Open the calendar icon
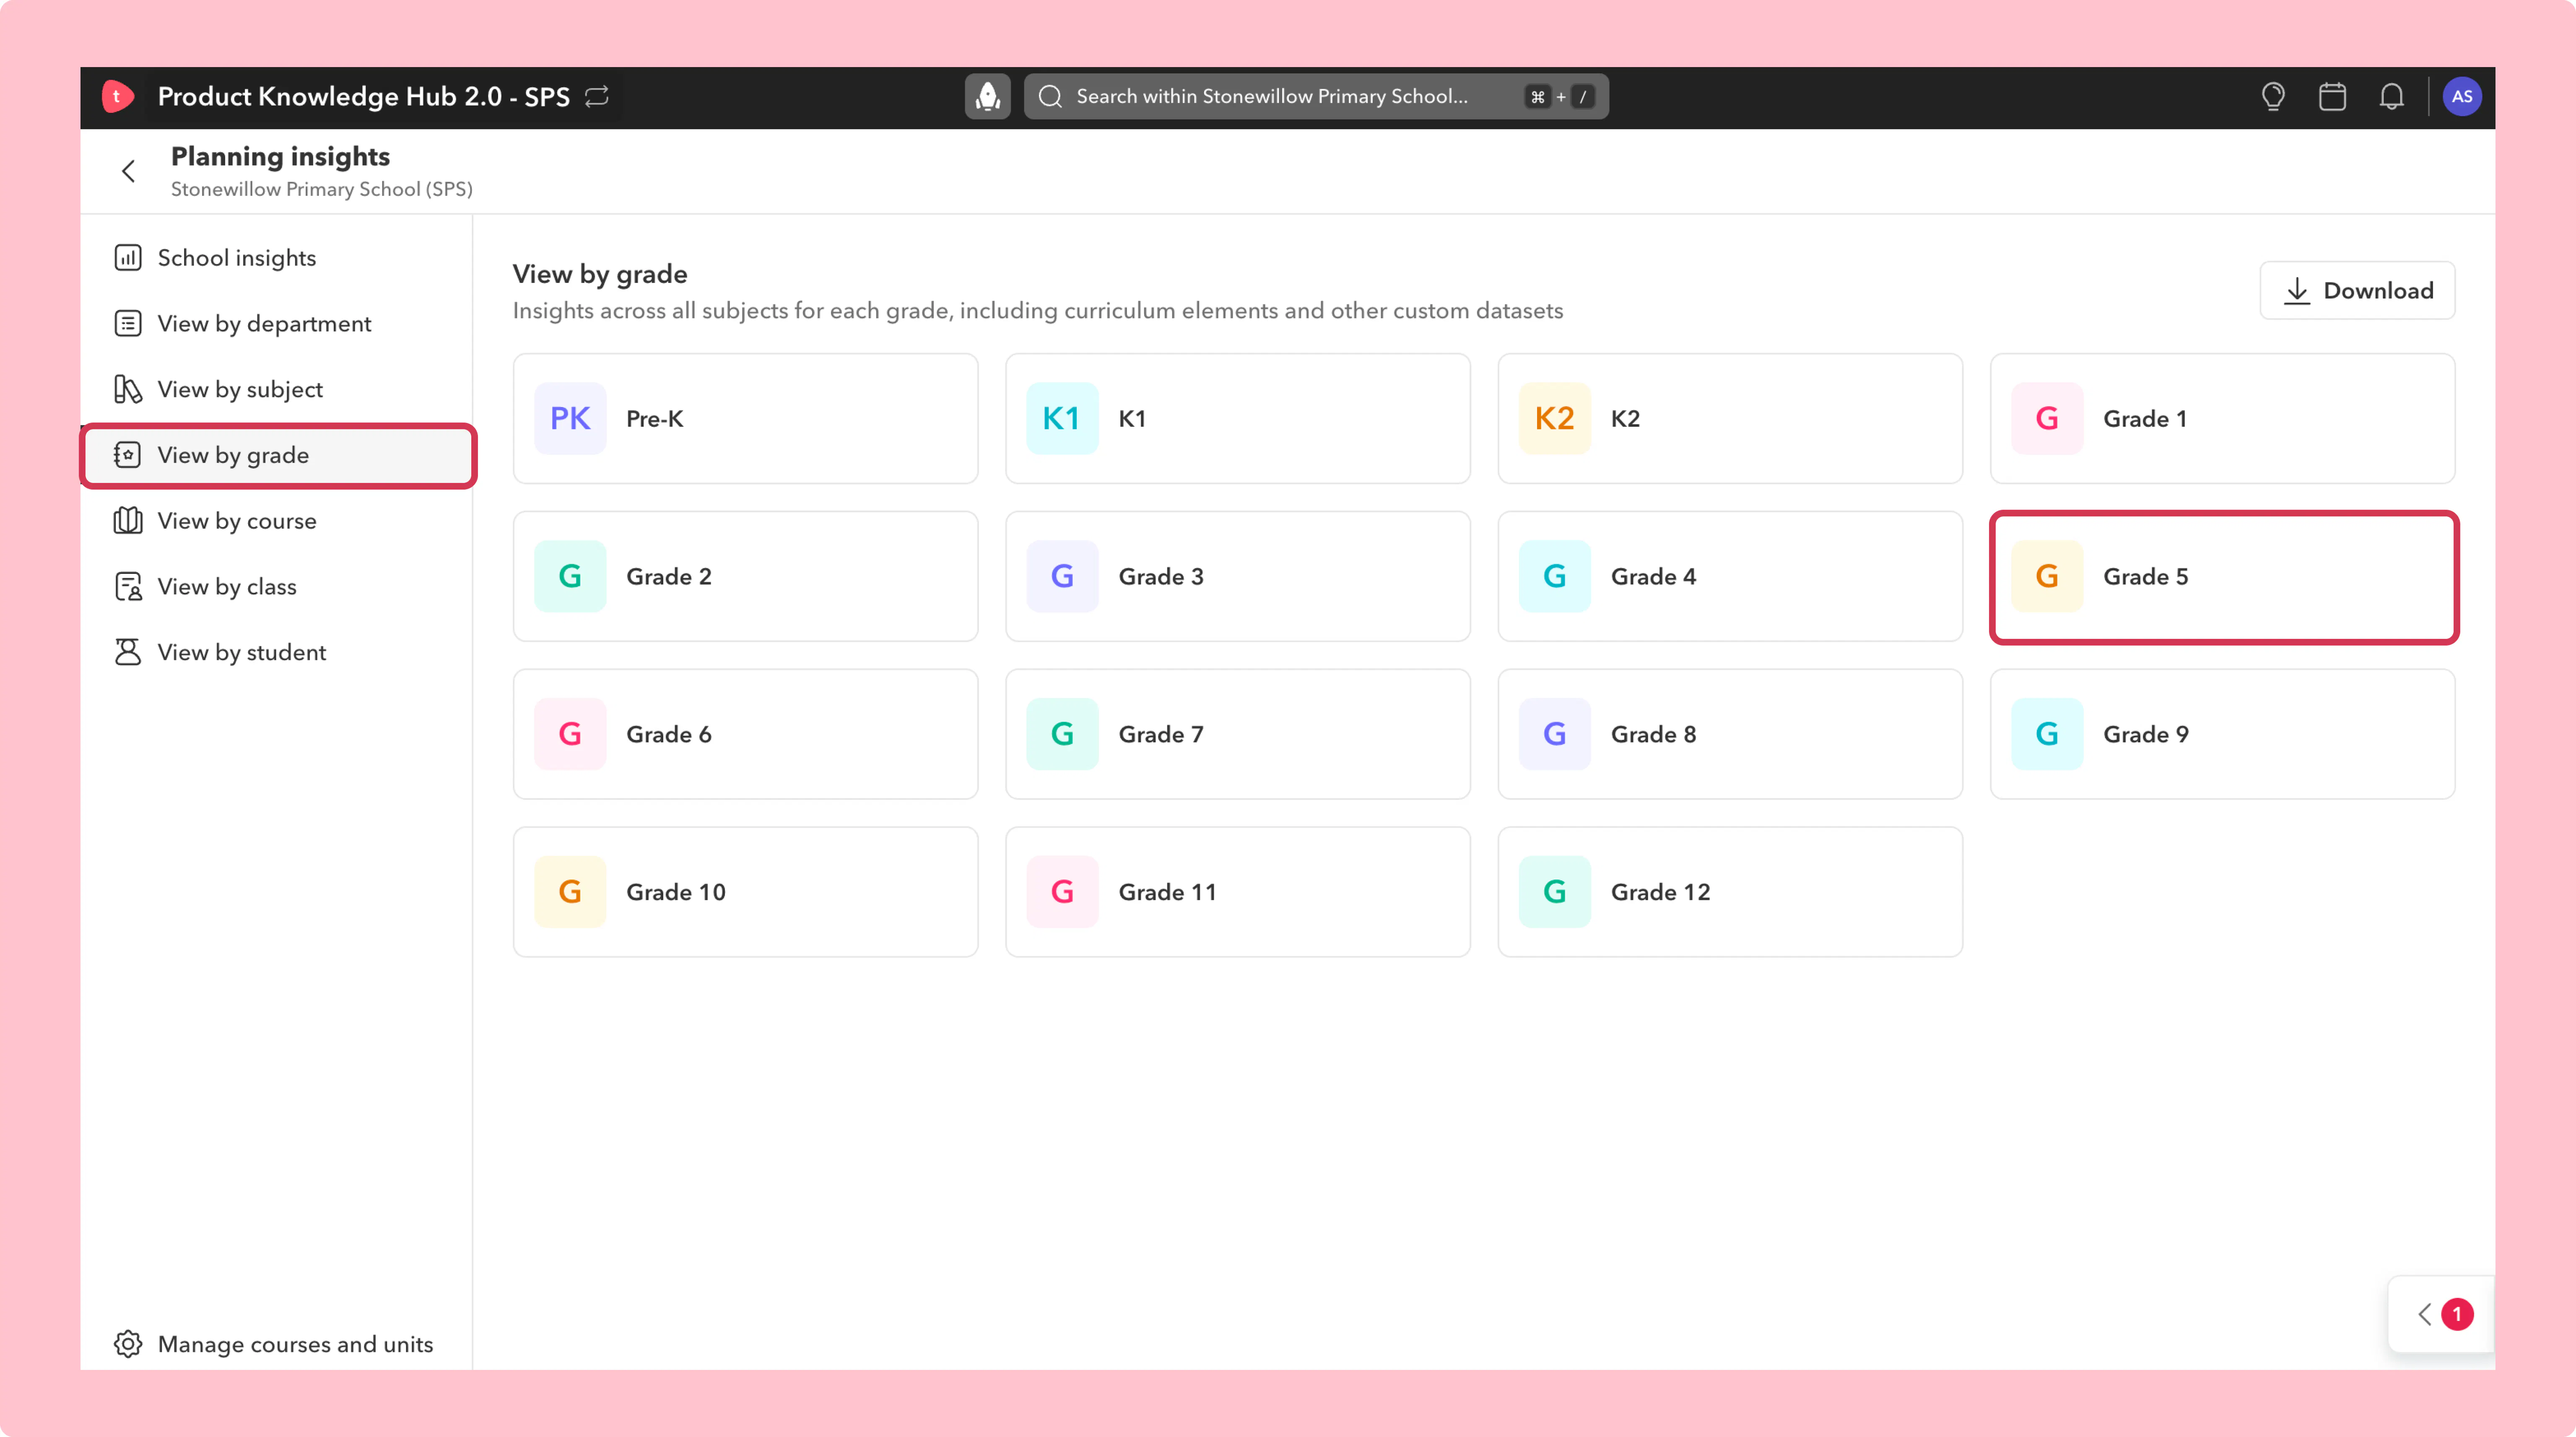The height and width of the screenshot is (1437, 2576). (x=2332, y=96)
